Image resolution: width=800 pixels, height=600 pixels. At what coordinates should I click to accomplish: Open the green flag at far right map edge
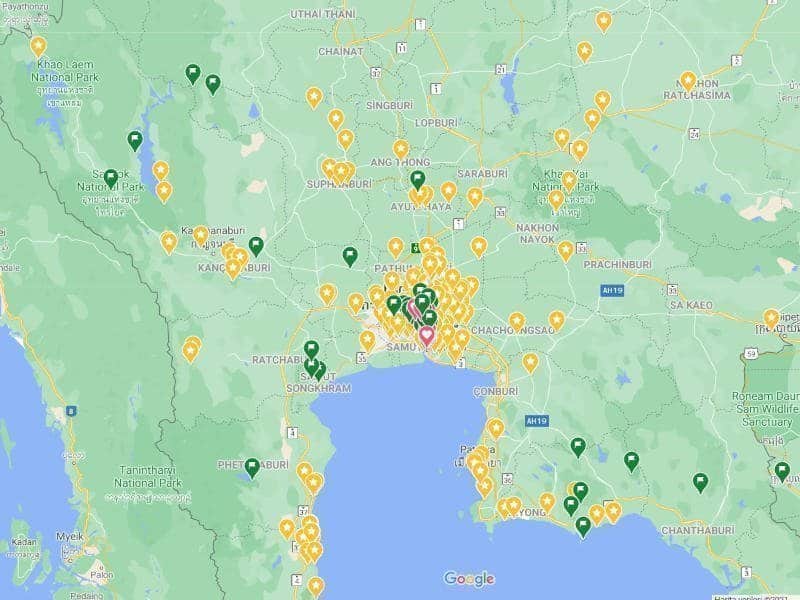(782, 470)
